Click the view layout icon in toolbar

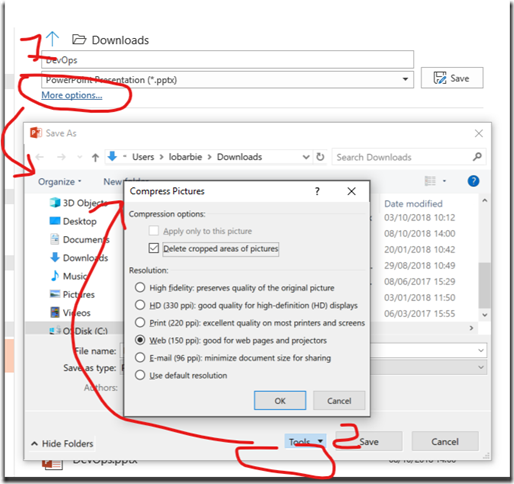(430, 181)
